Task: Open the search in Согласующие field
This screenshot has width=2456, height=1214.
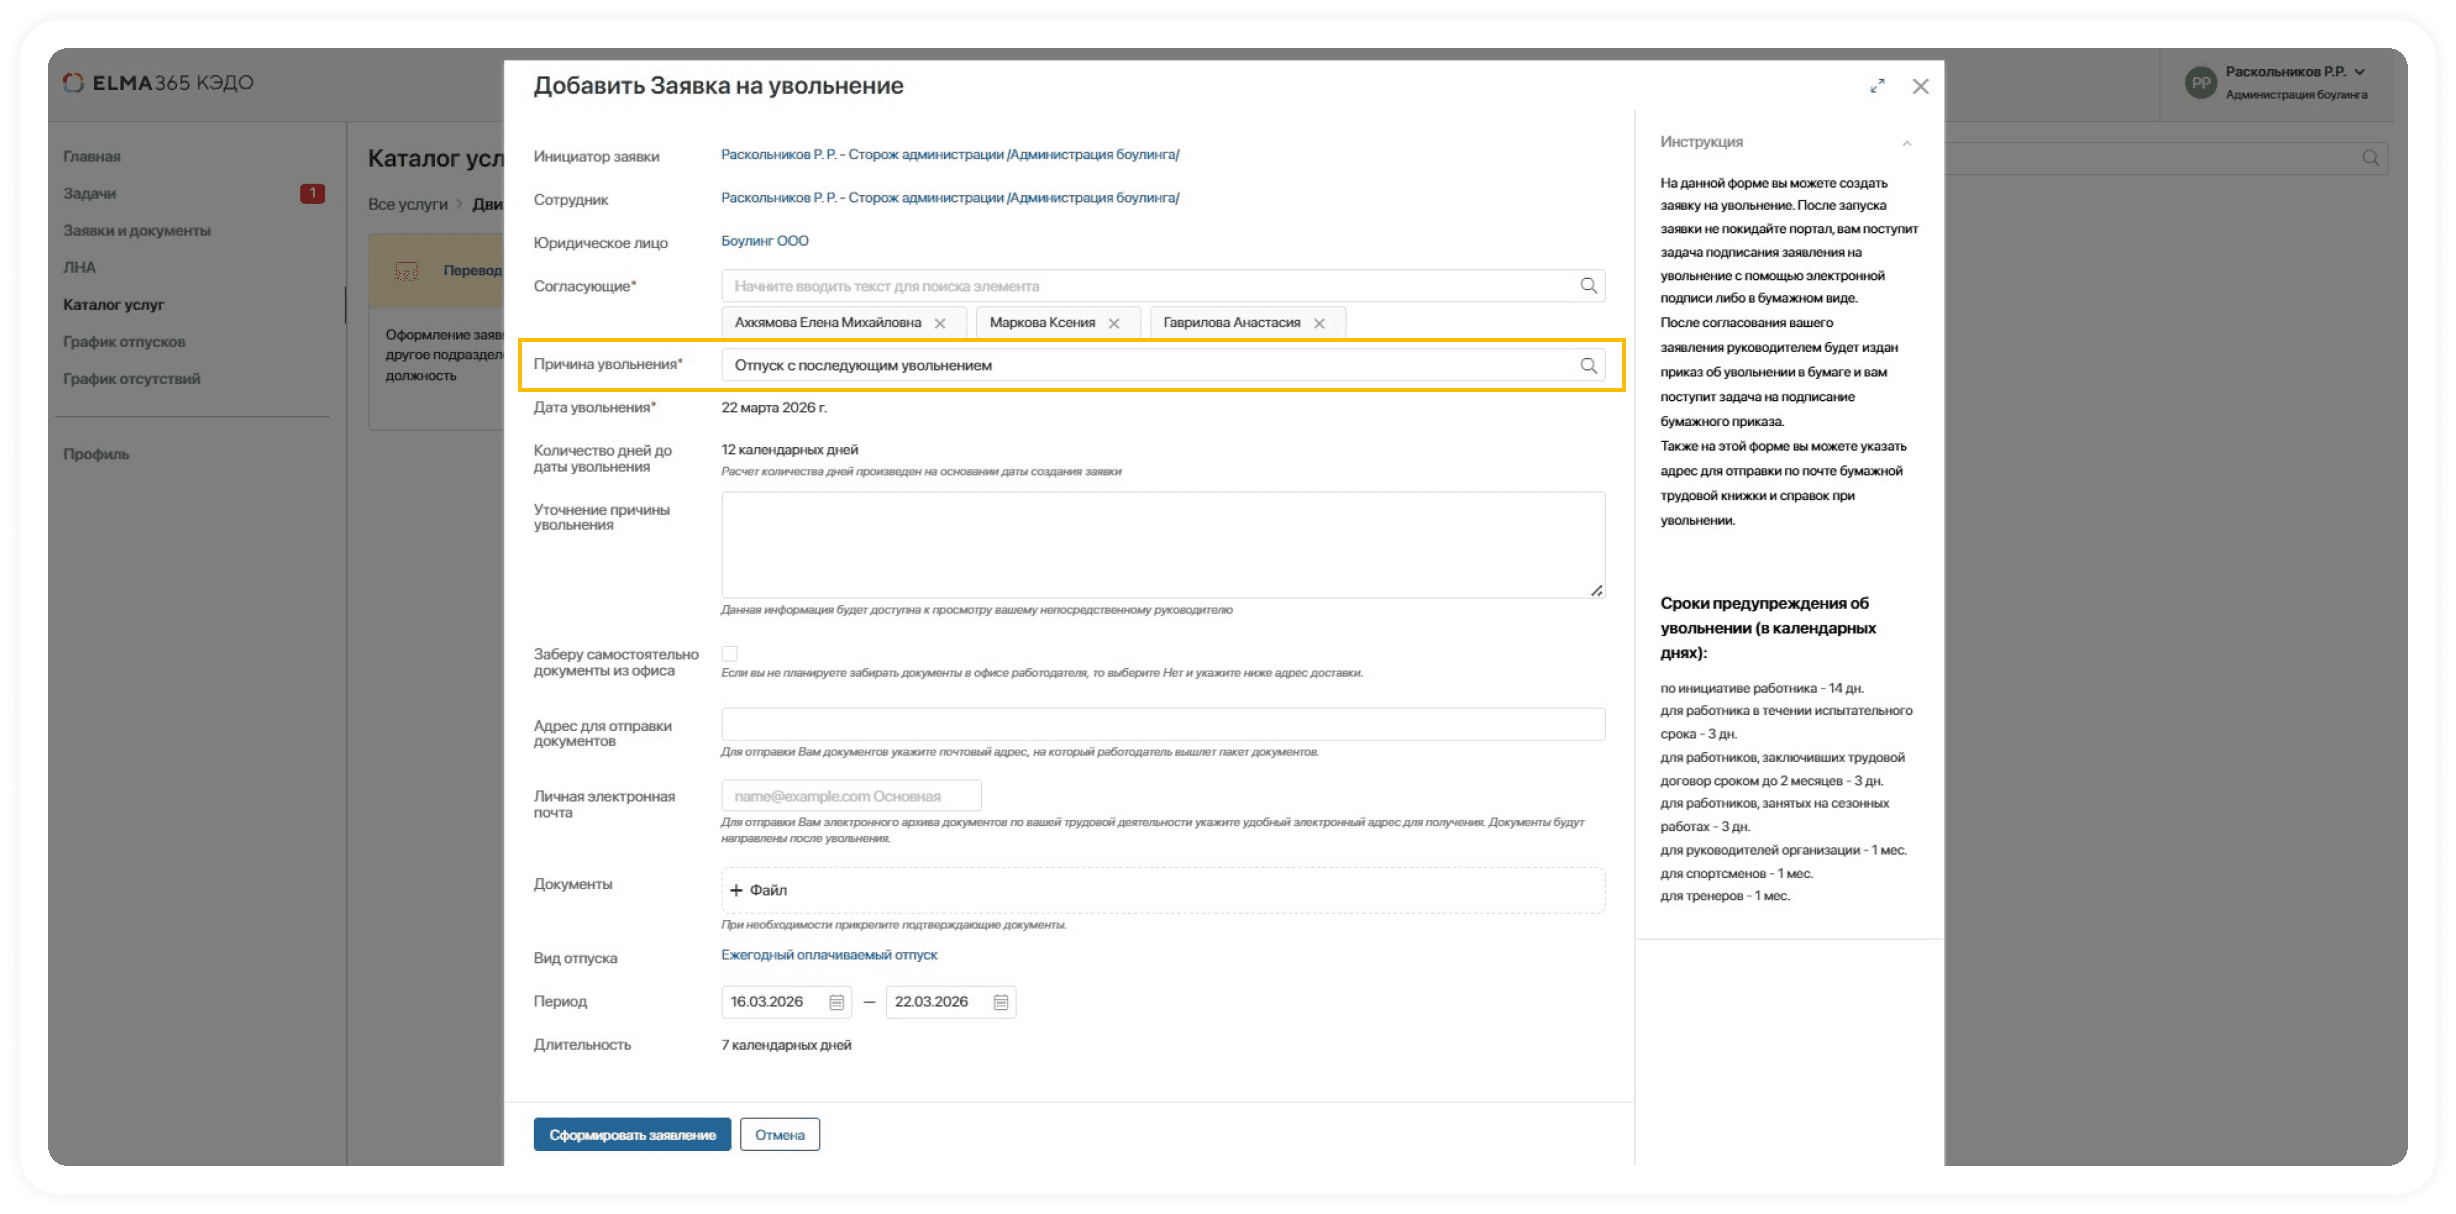Action: coord(1589,285)
